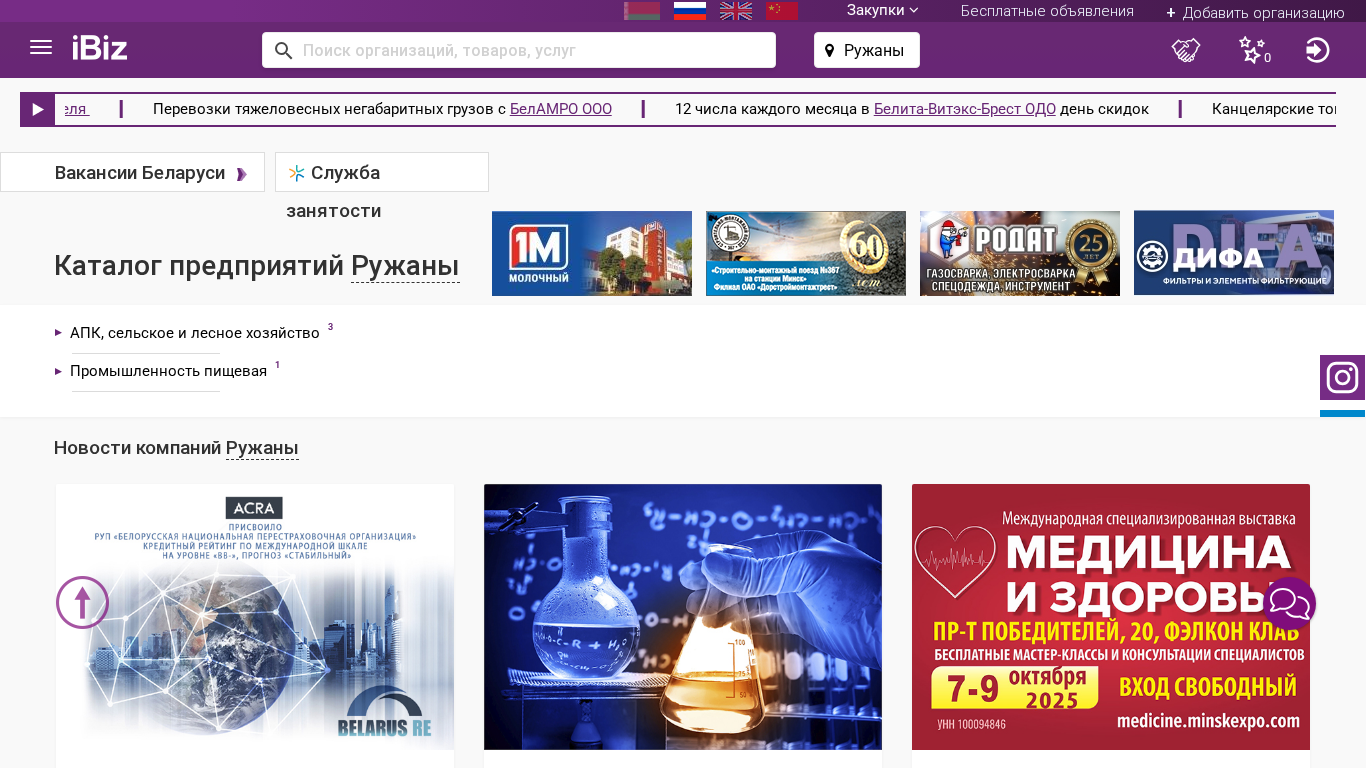Follow the Белита-Витэкс-Брест ОДО link
The image size is (1366, 768).
pyautogui.click(x=965, y=109)
